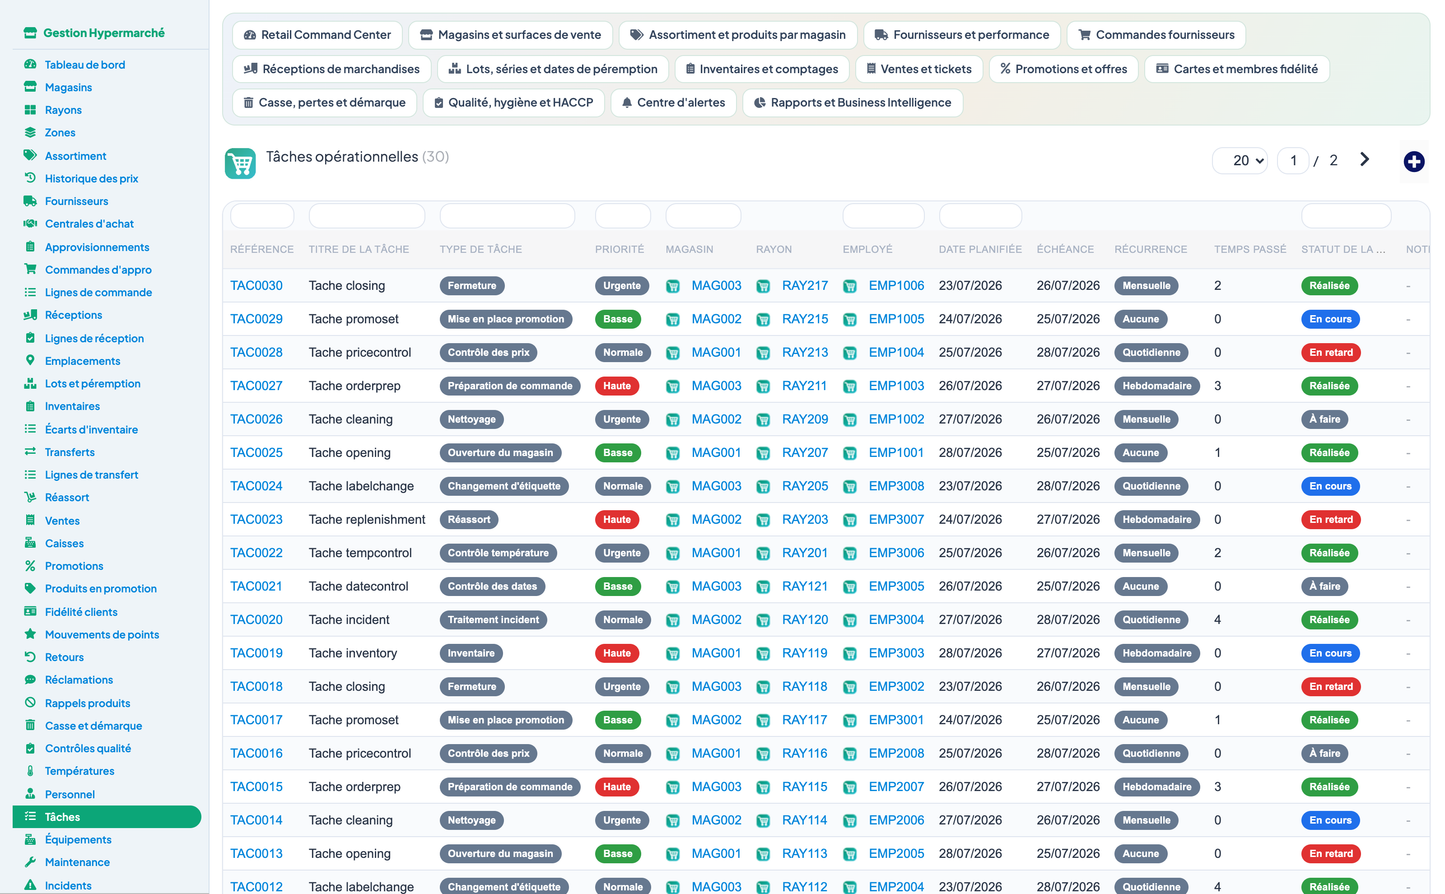Open Rapports et Business Intelligence tab
The height and width of the screenshot is (894, 1445).
(x=853, y=103)
